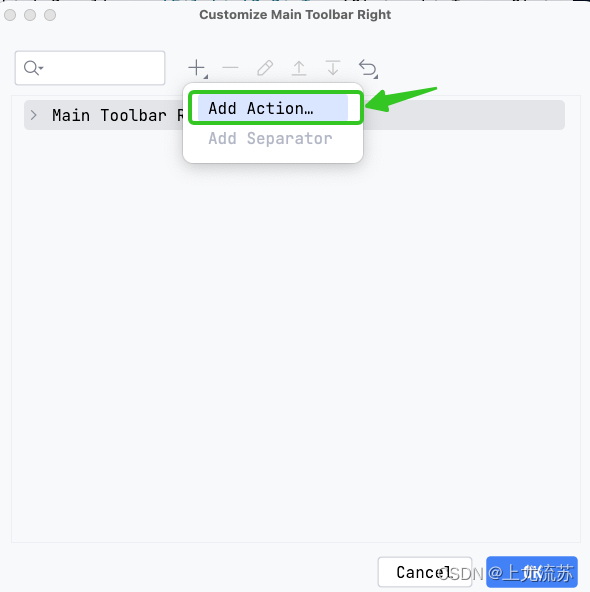The width and height of the screenshot is (590, 592).
Task: Click the Cancel button
Action: [424, 572]
